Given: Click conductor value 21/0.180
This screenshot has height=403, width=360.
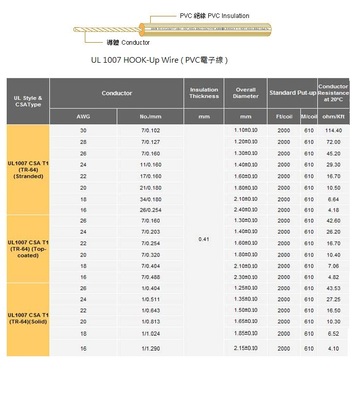Looking at the screenshot, I should tap(151, 188).
